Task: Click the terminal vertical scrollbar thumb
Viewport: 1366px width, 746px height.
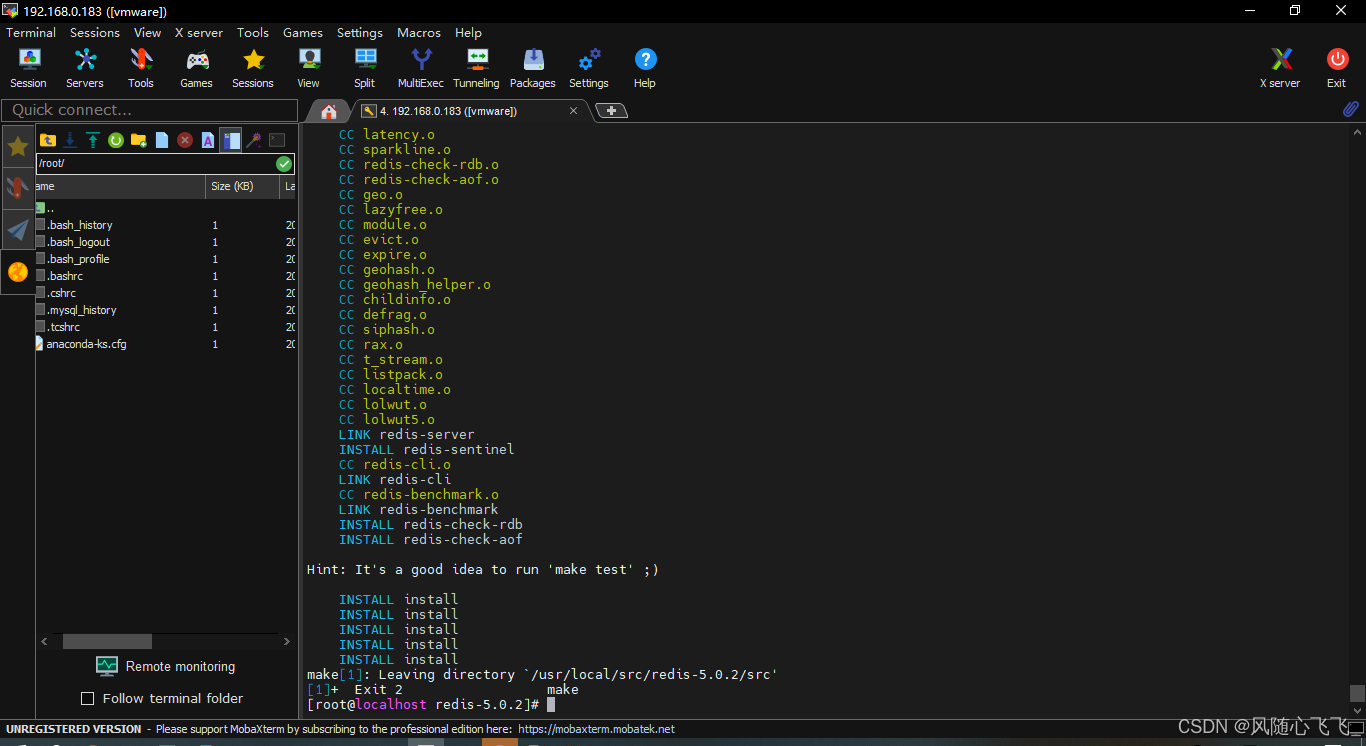Action: pos(1357,693)
